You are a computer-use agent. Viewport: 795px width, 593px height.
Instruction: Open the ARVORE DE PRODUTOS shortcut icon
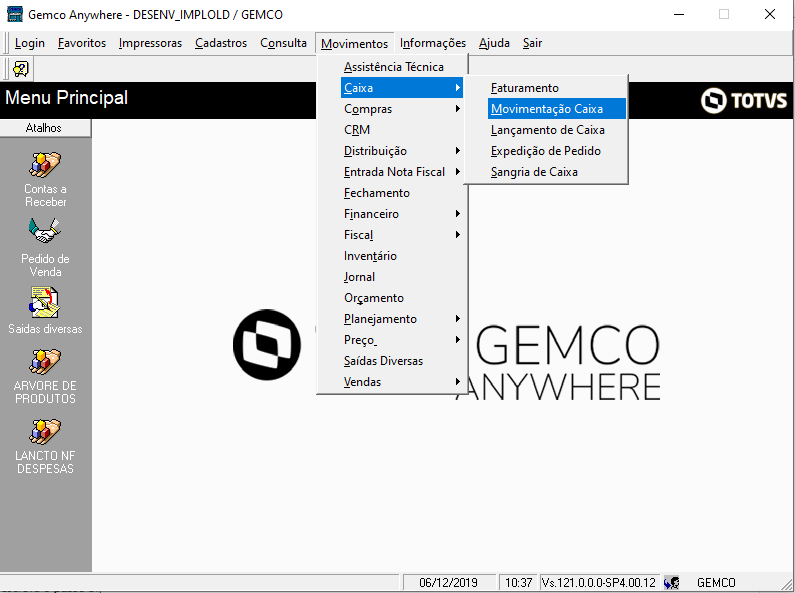(45, 361)
